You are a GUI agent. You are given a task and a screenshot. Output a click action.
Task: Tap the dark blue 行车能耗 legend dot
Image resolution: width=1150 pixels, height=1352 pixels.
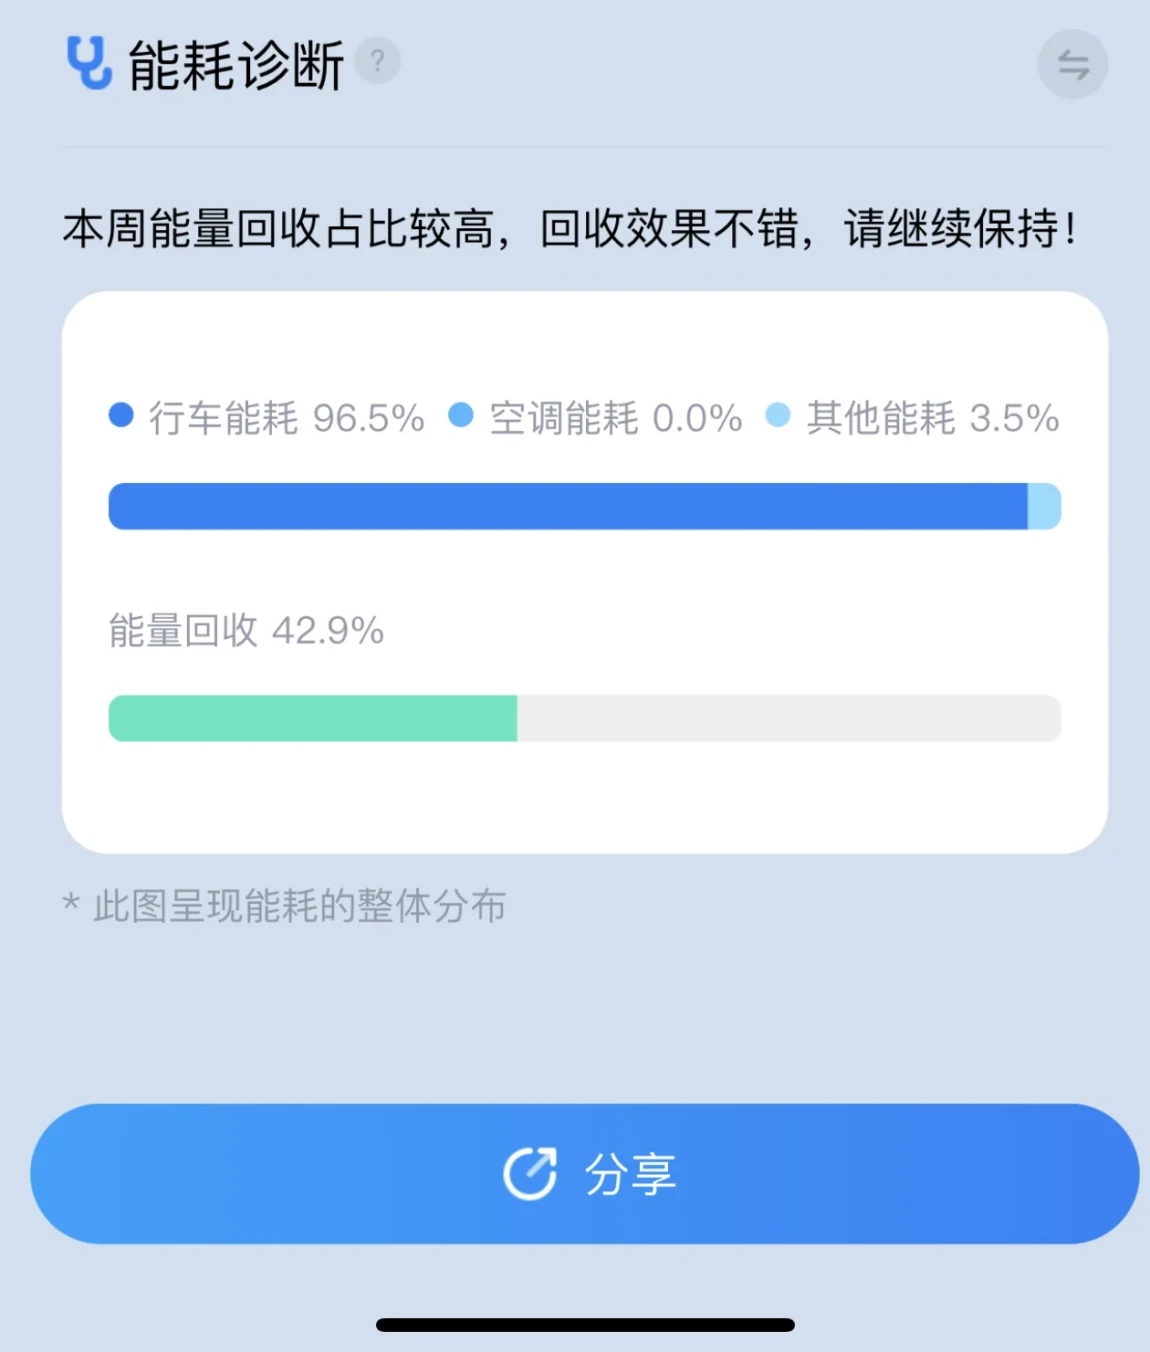[x=121, y=415]
